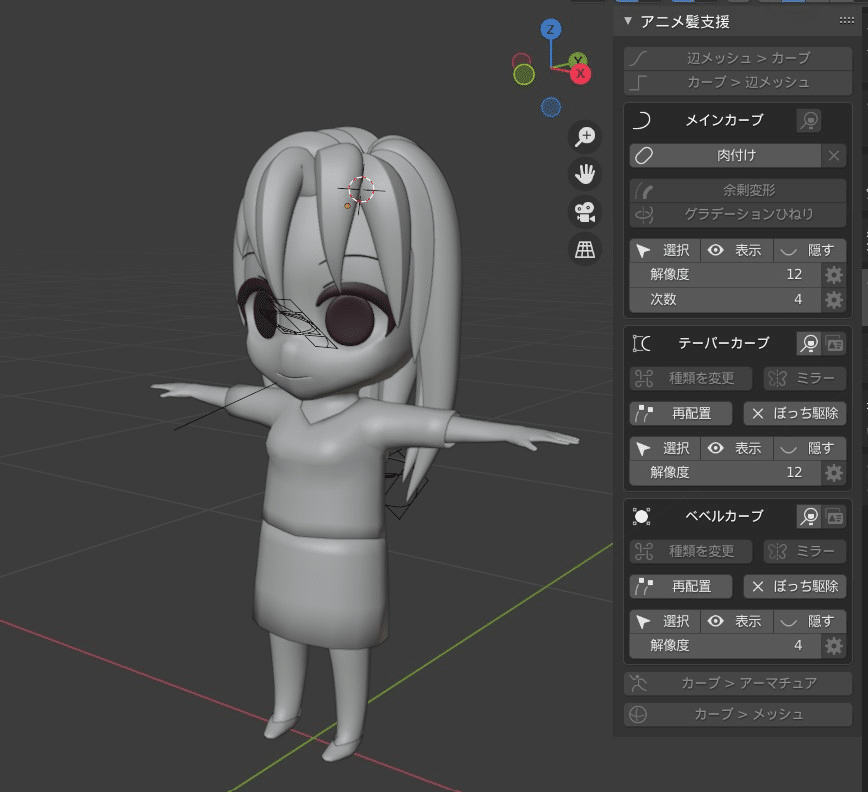Click テーパーカーブ ぼっち駆除 button
The height and width of the screenshot is (792, 868).
click(x=795, y=413)
